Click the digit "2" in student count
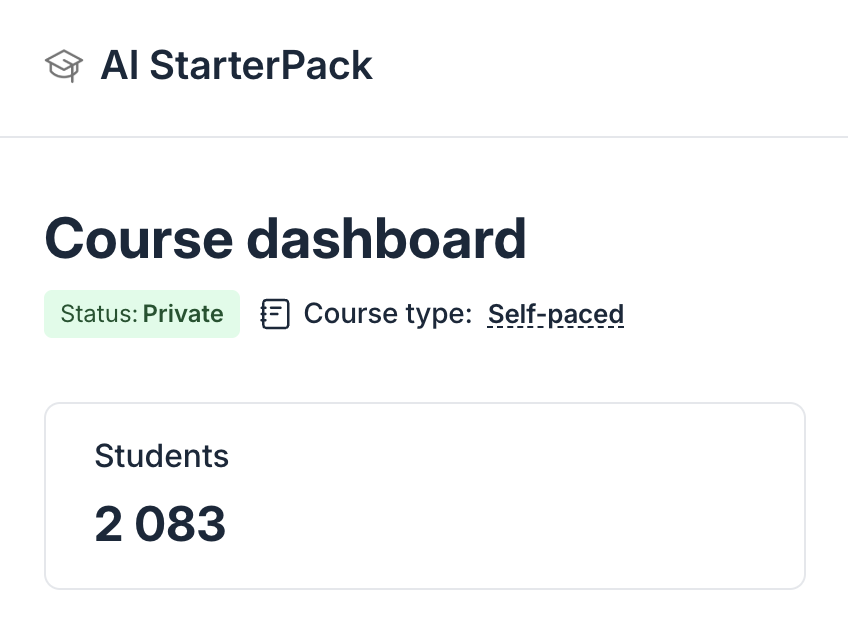Screen dimensions: 848x638 click(108, 524)
